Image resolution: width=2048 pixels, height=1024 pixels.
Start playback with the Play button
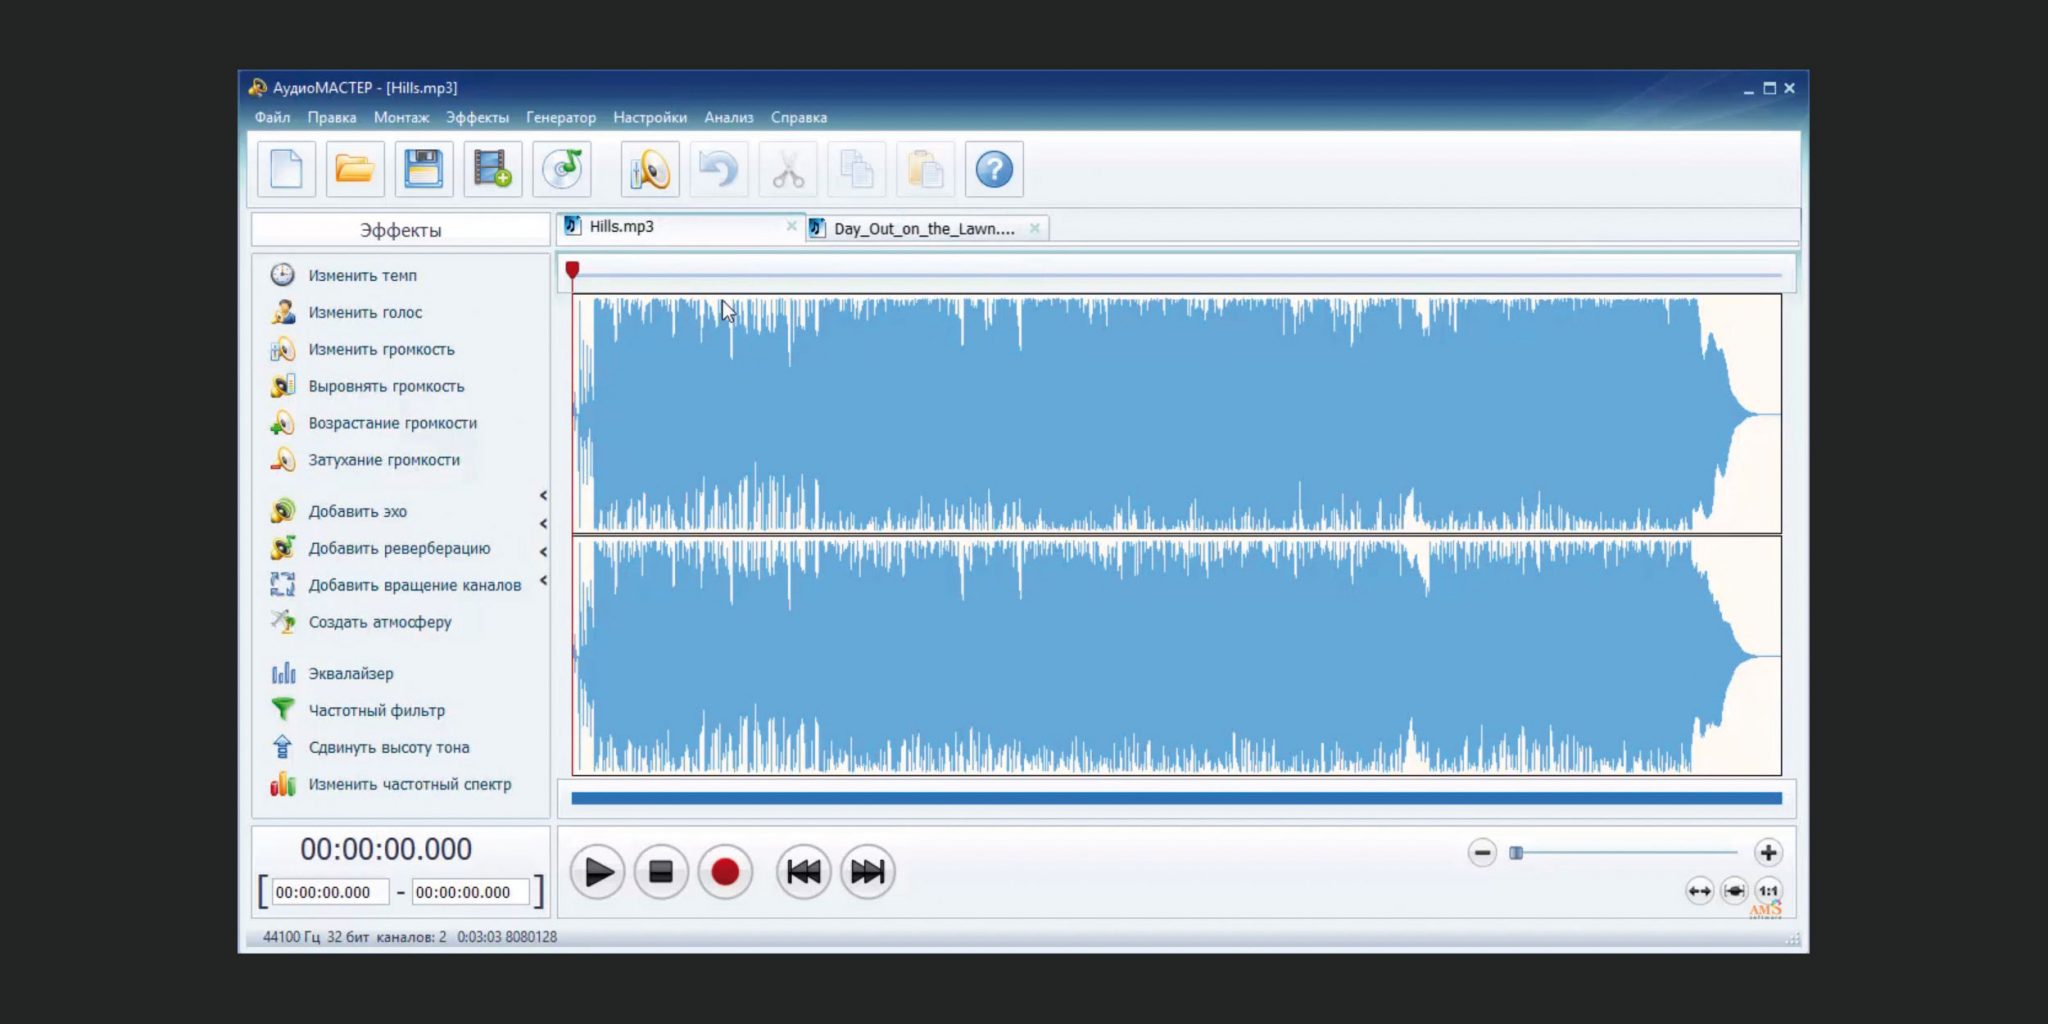[x=598, y=872]
